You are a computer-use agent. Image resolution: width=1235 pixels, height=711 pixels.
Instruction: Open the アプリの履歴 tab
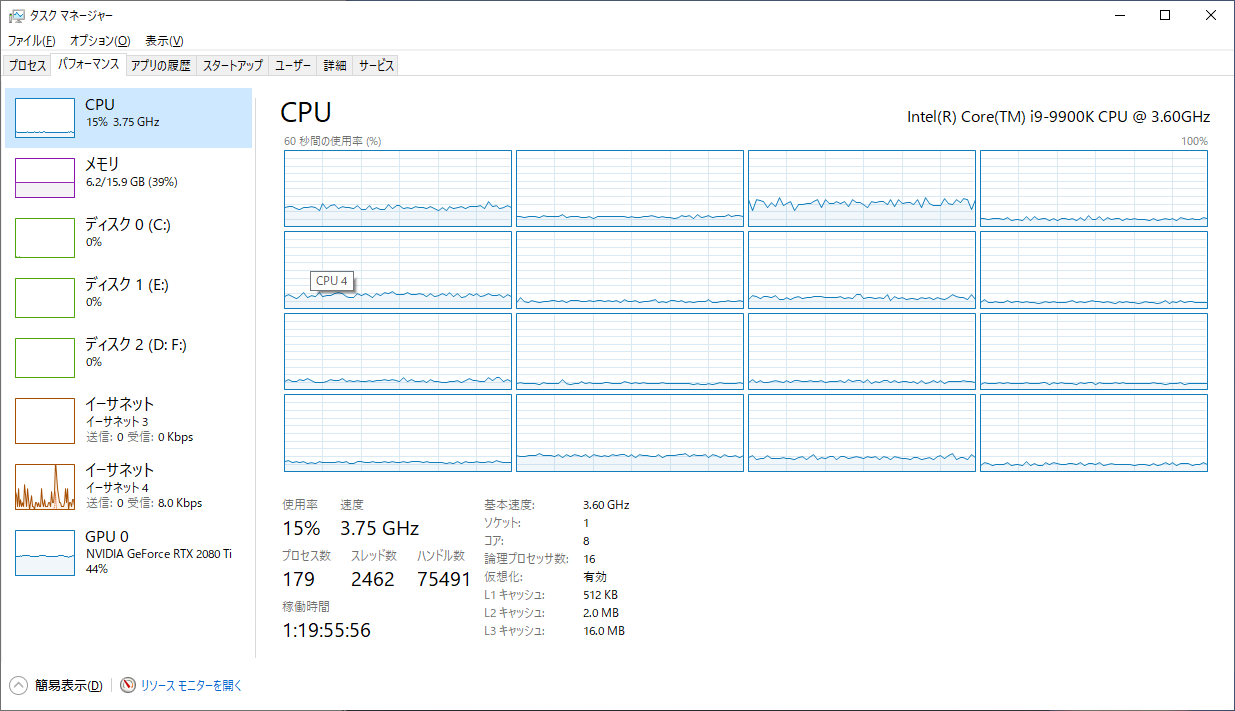(160, 66)
